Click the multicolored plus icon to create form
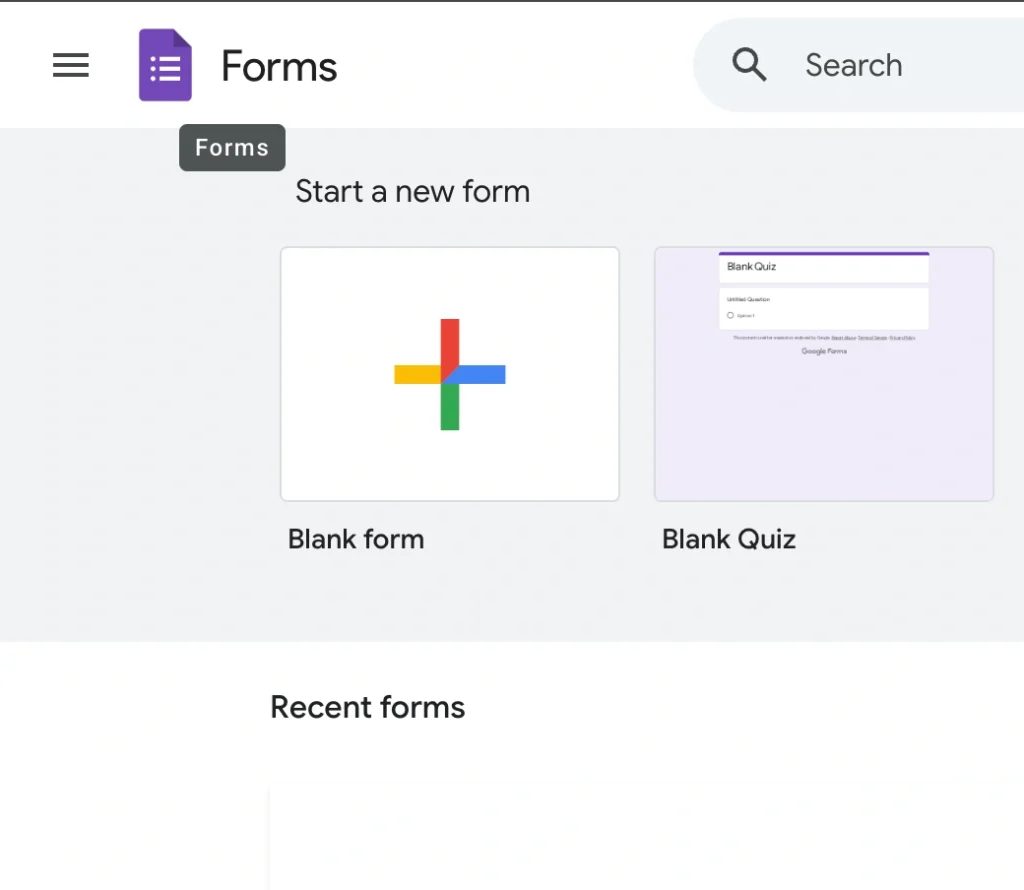The width and height of the screenshot is (1024, 890). 449,374
